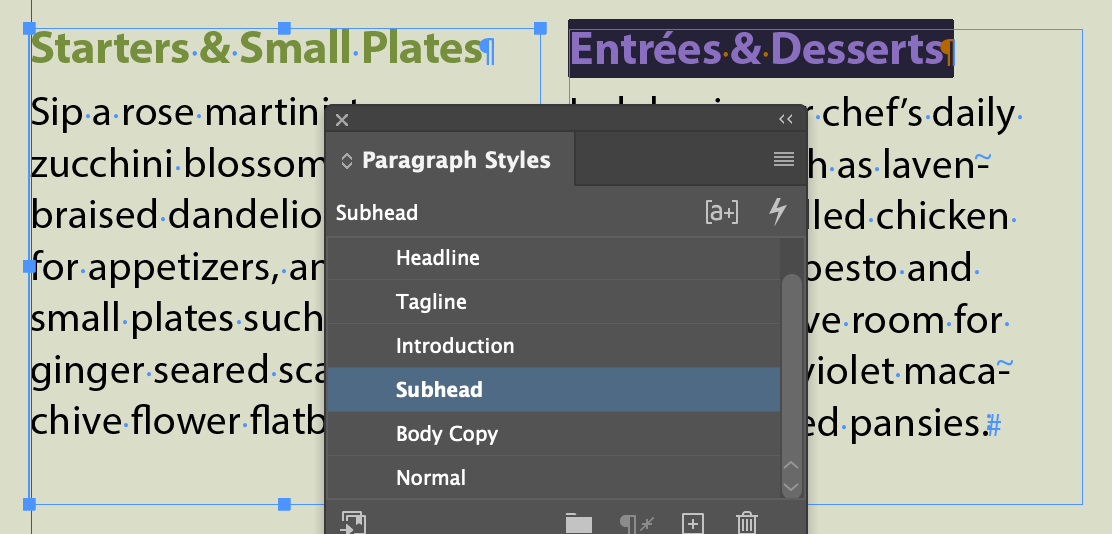Screen dimensions: 1112x534
Task: Select the Normal paragraph style
Action: pos(553,478)
